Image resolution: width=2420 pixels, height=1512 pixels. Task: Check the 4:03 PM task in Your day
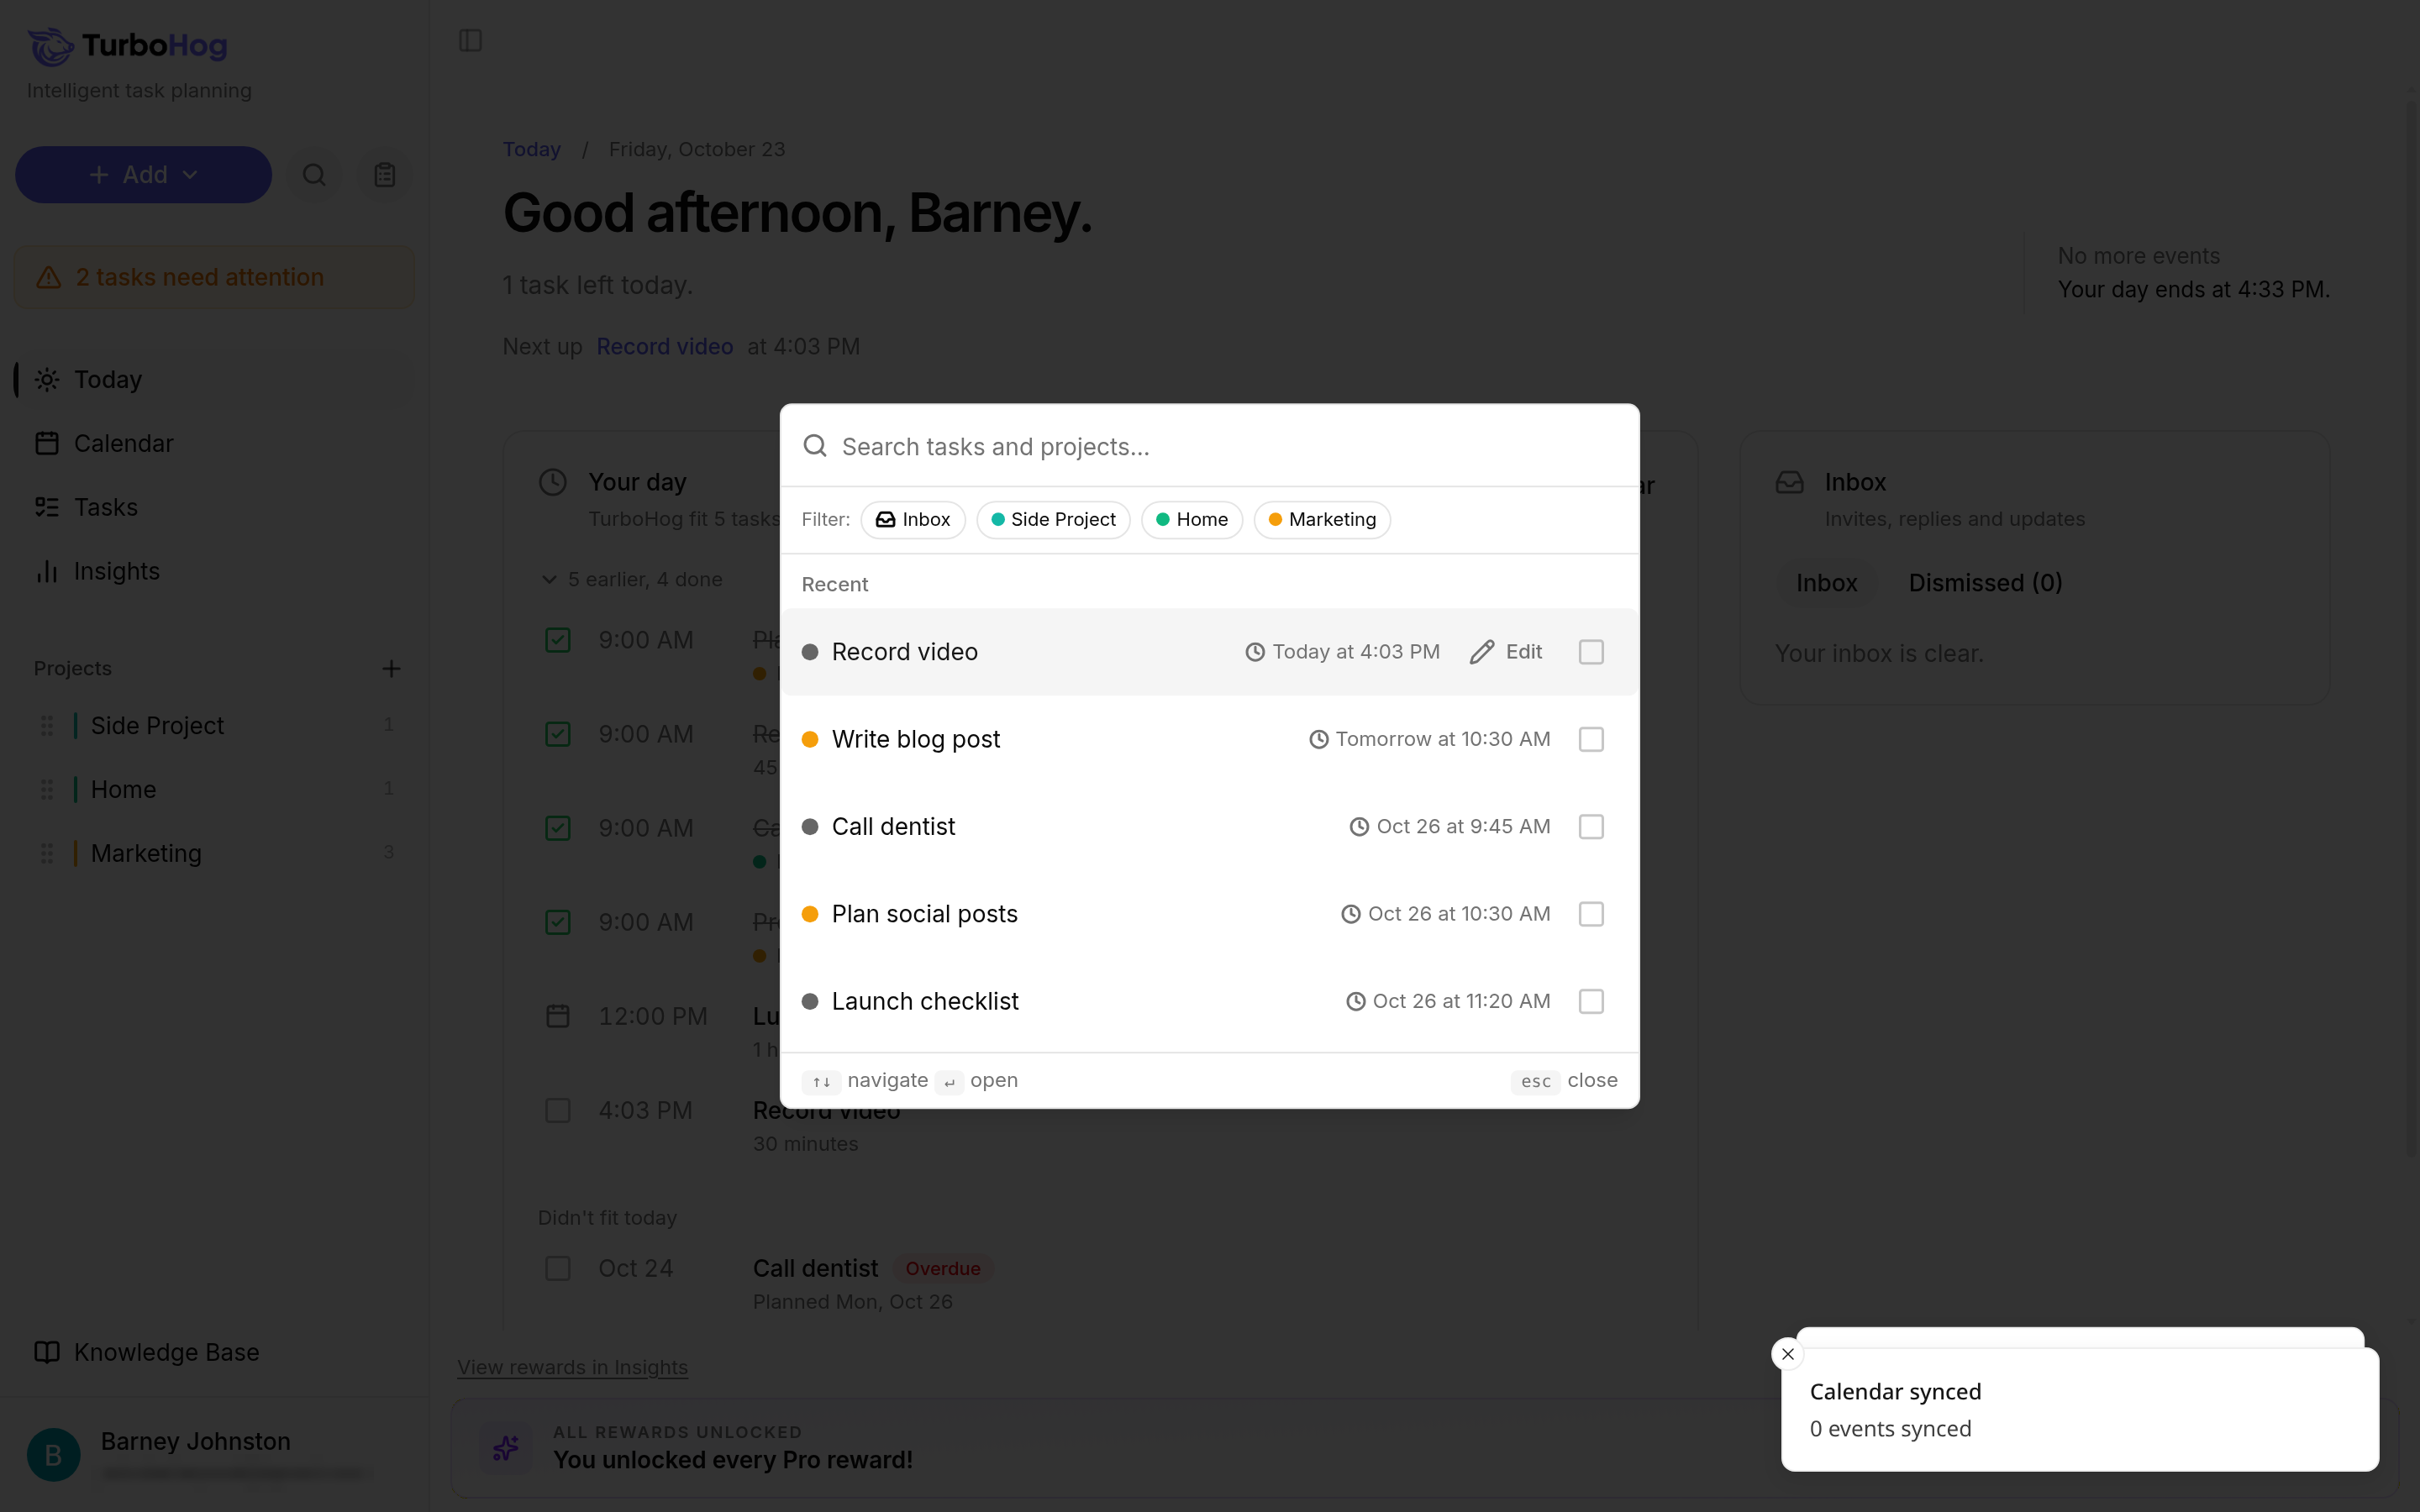point(558,1110)
